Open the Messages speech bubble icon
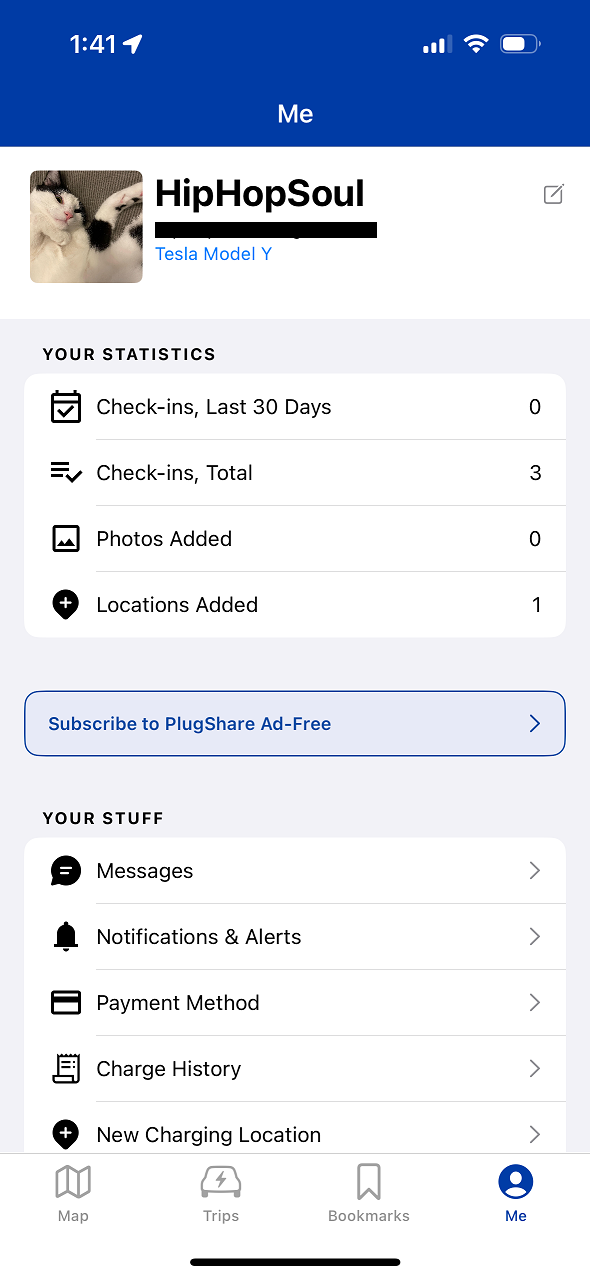The height and width of the screenshot is (1278, 590). coord(66,871)
